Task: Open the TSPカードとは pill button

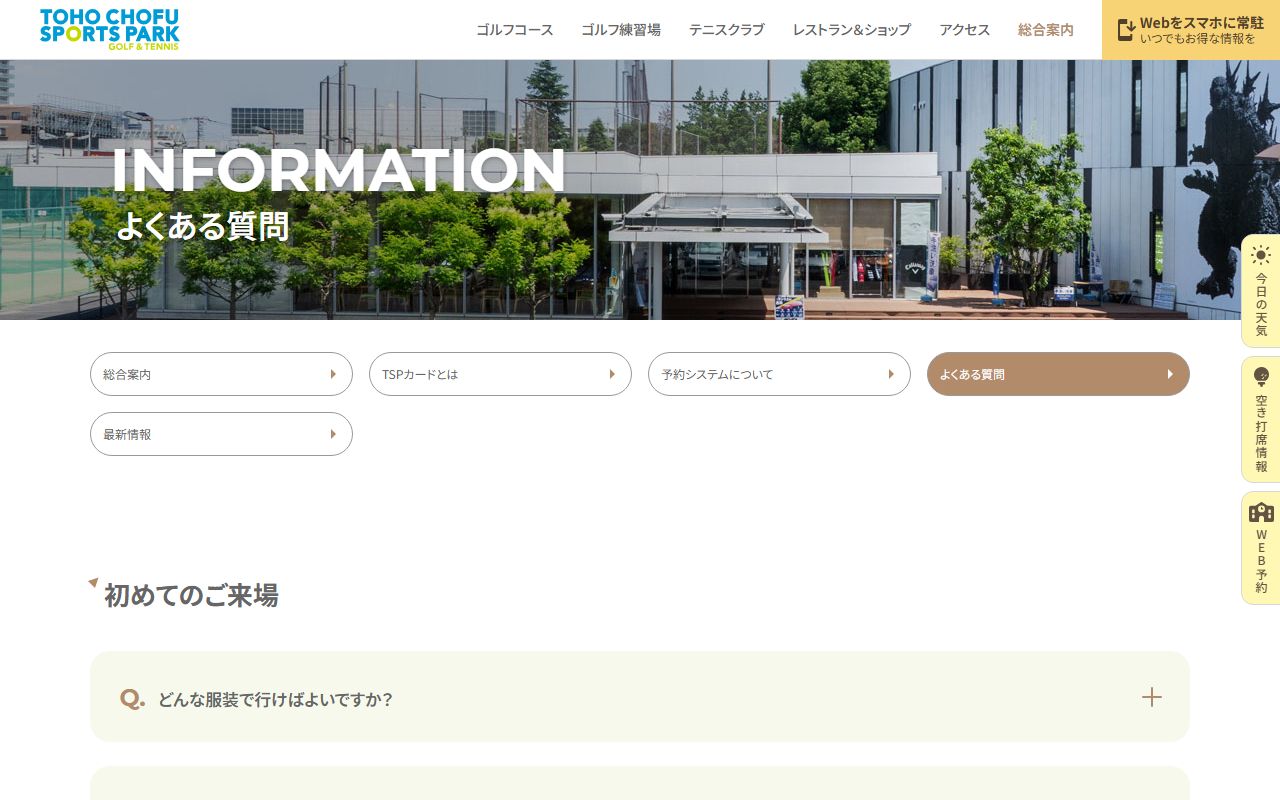Action: tap(500, 374)
